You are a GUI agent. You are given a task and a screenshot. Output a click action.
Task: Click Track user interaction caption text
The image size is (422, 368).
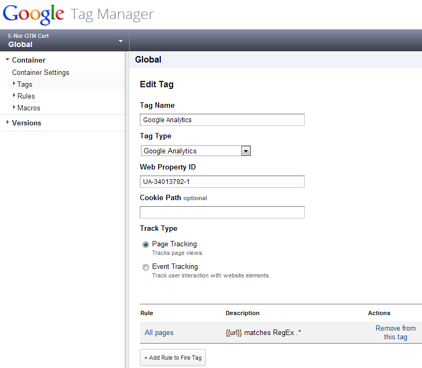pos(211,276)
